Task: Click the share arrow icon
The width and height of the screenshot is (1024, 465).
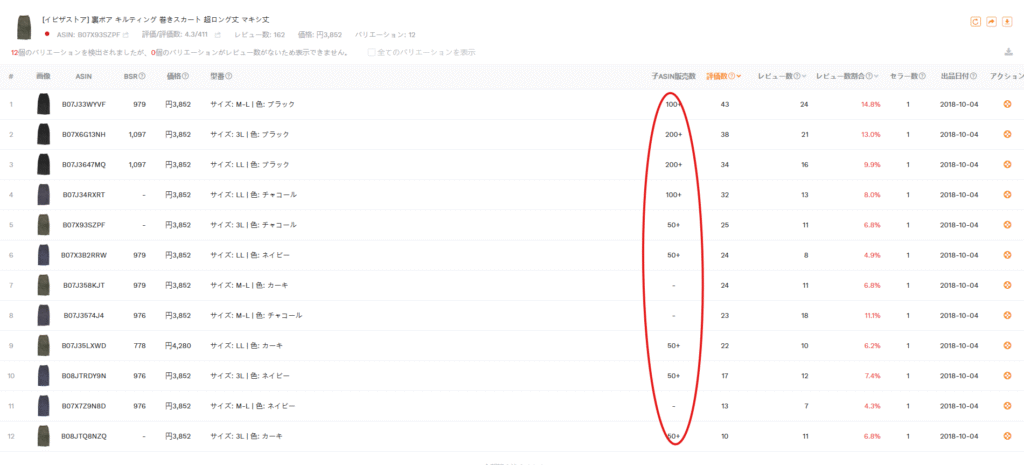Action: click(991, 21)
